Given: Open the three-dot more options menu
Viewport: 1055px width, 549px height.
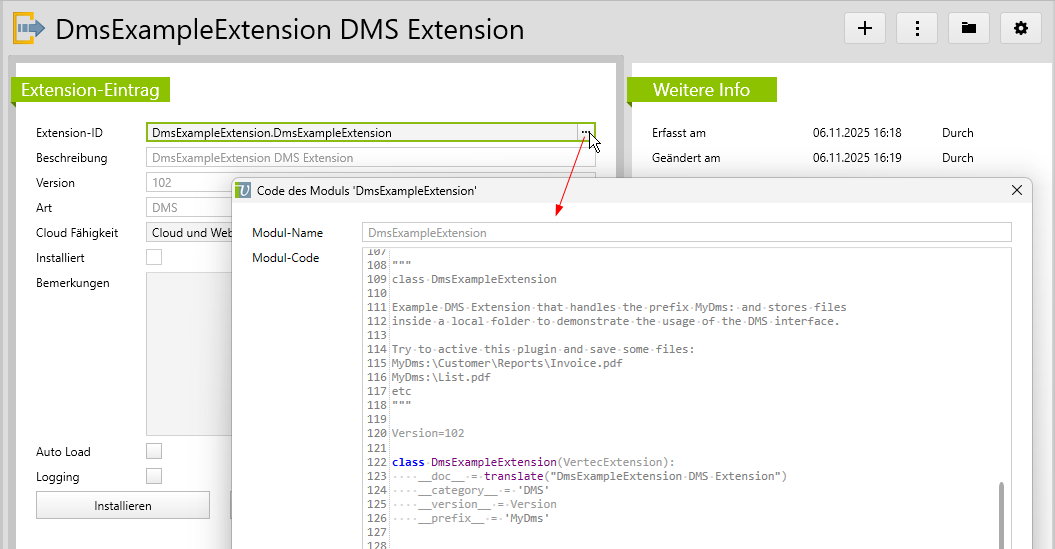Looking at the screenshot, I should tap(917, 28).
